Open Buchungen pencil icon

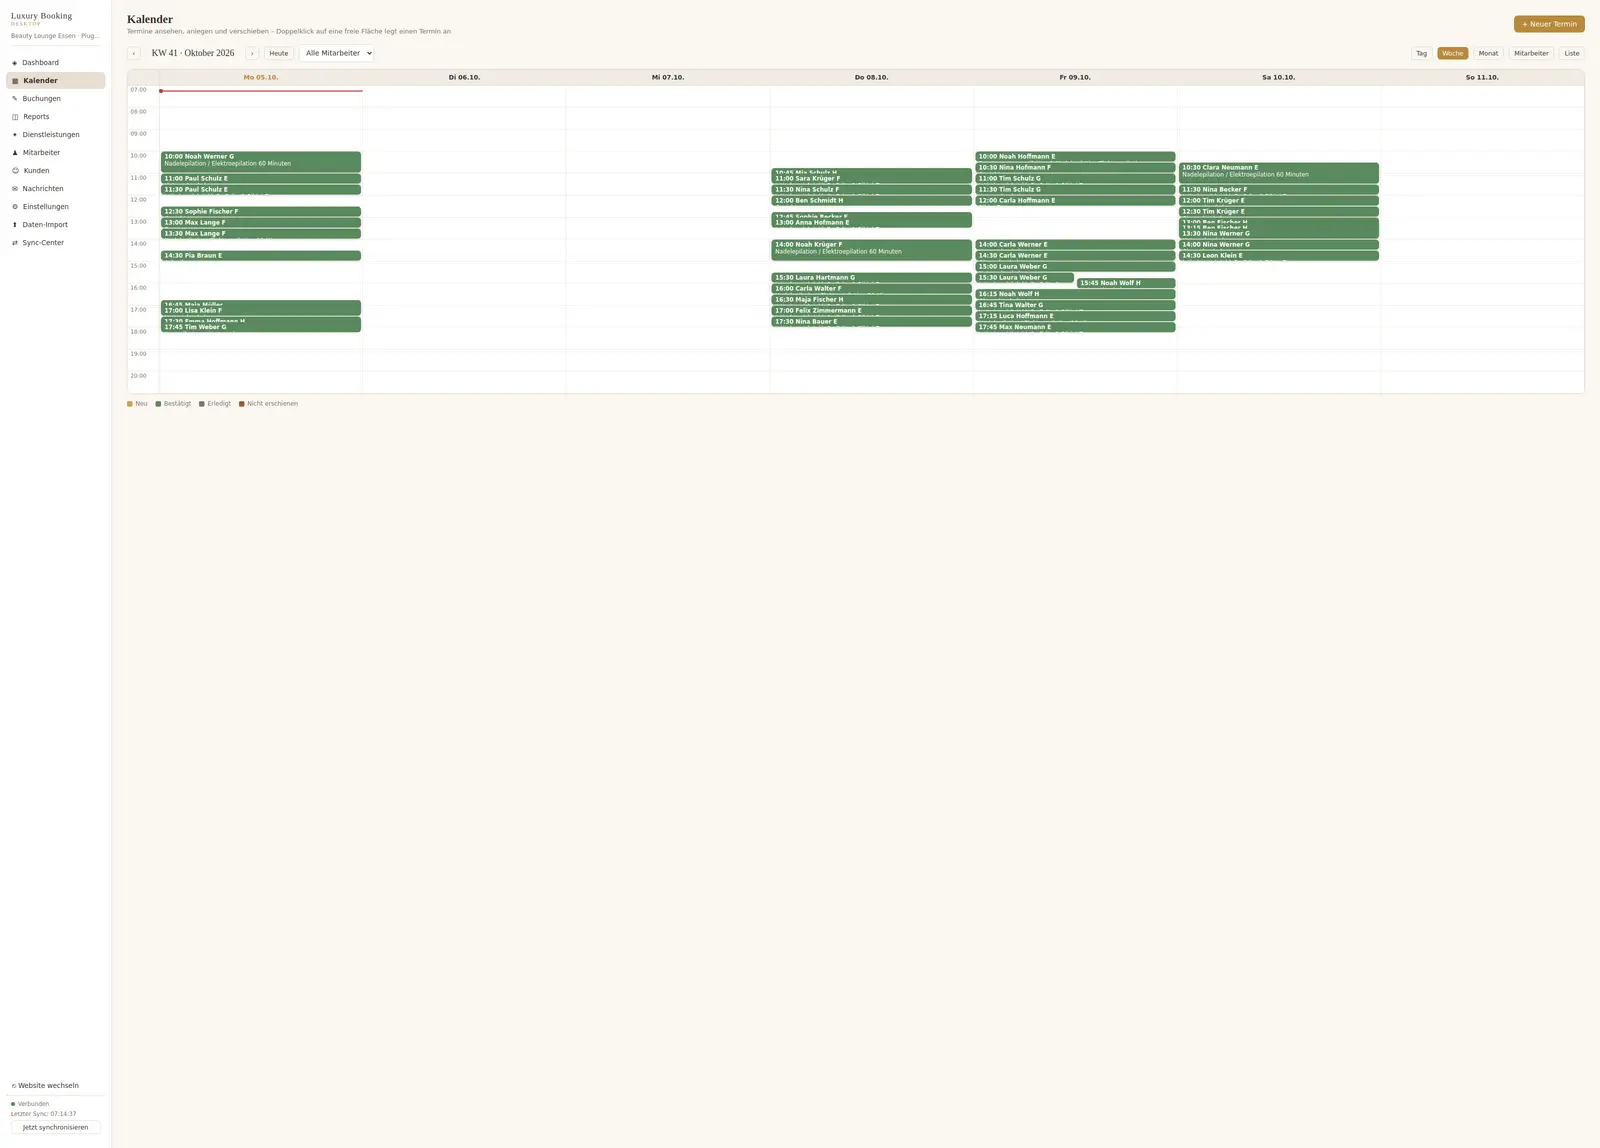pyautogui.click(x=14, y=99)
